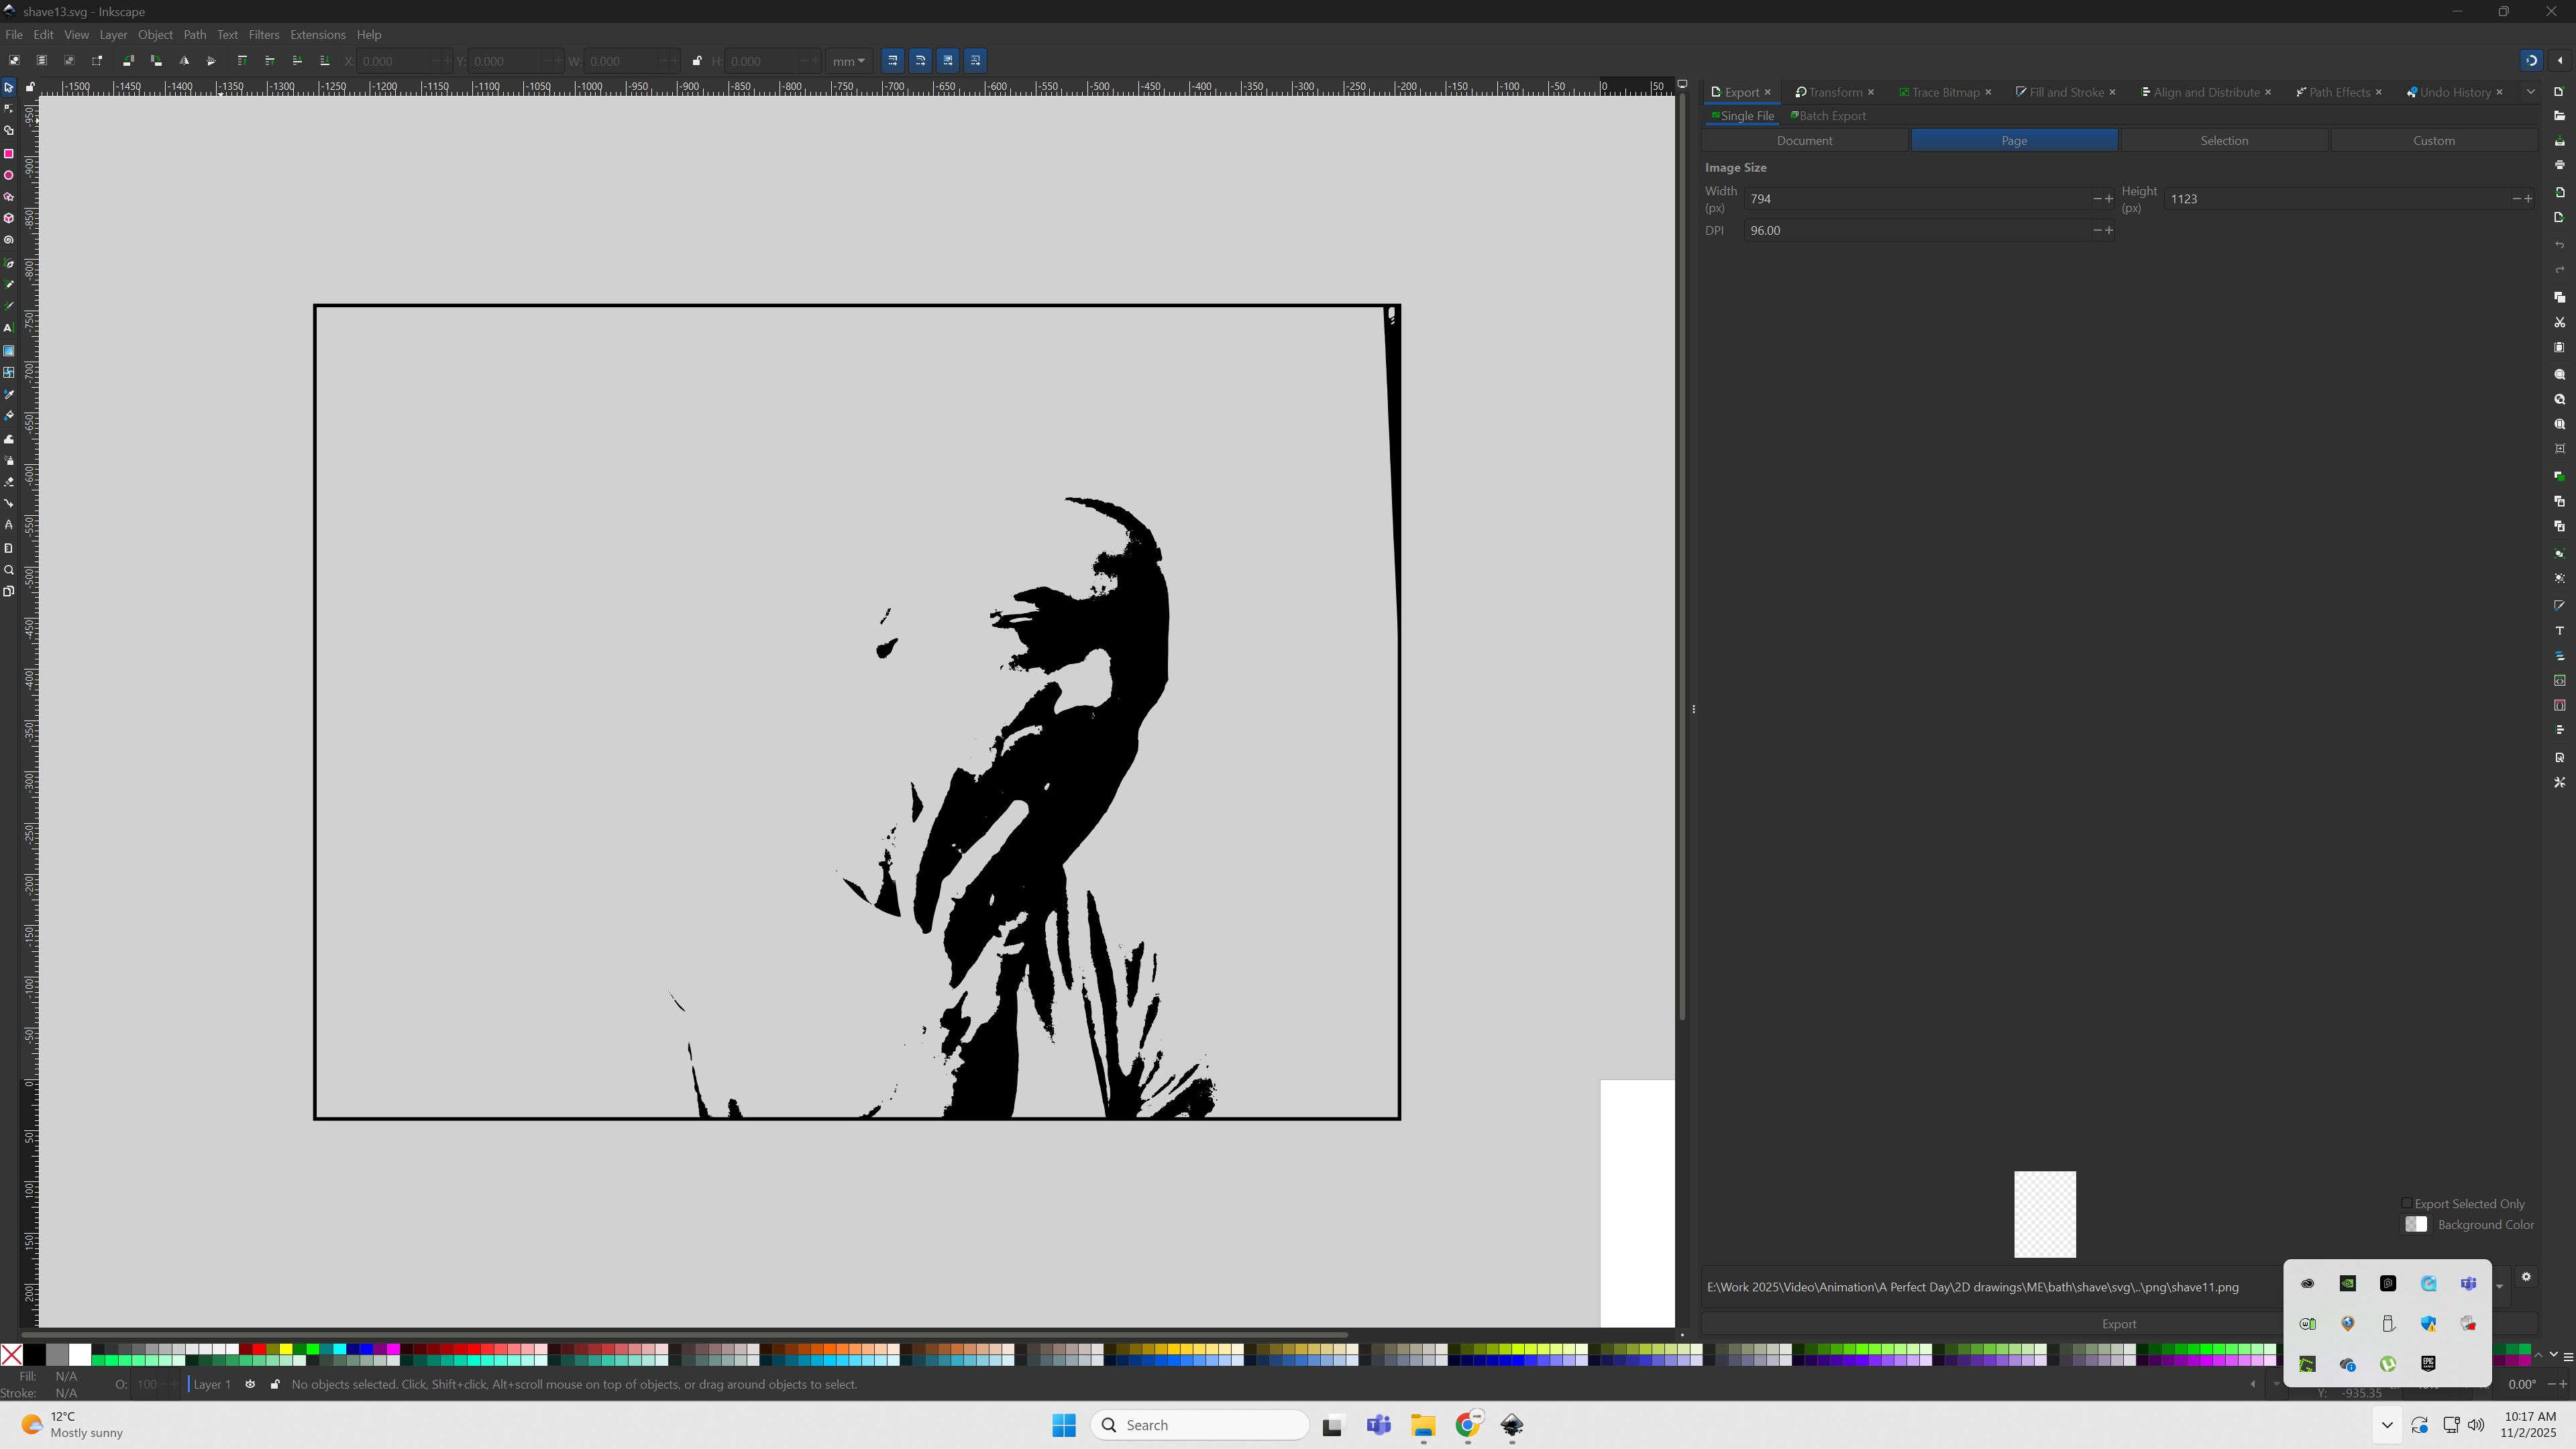
Task: Open the mm units dropdown
Action: click(849, 61)
